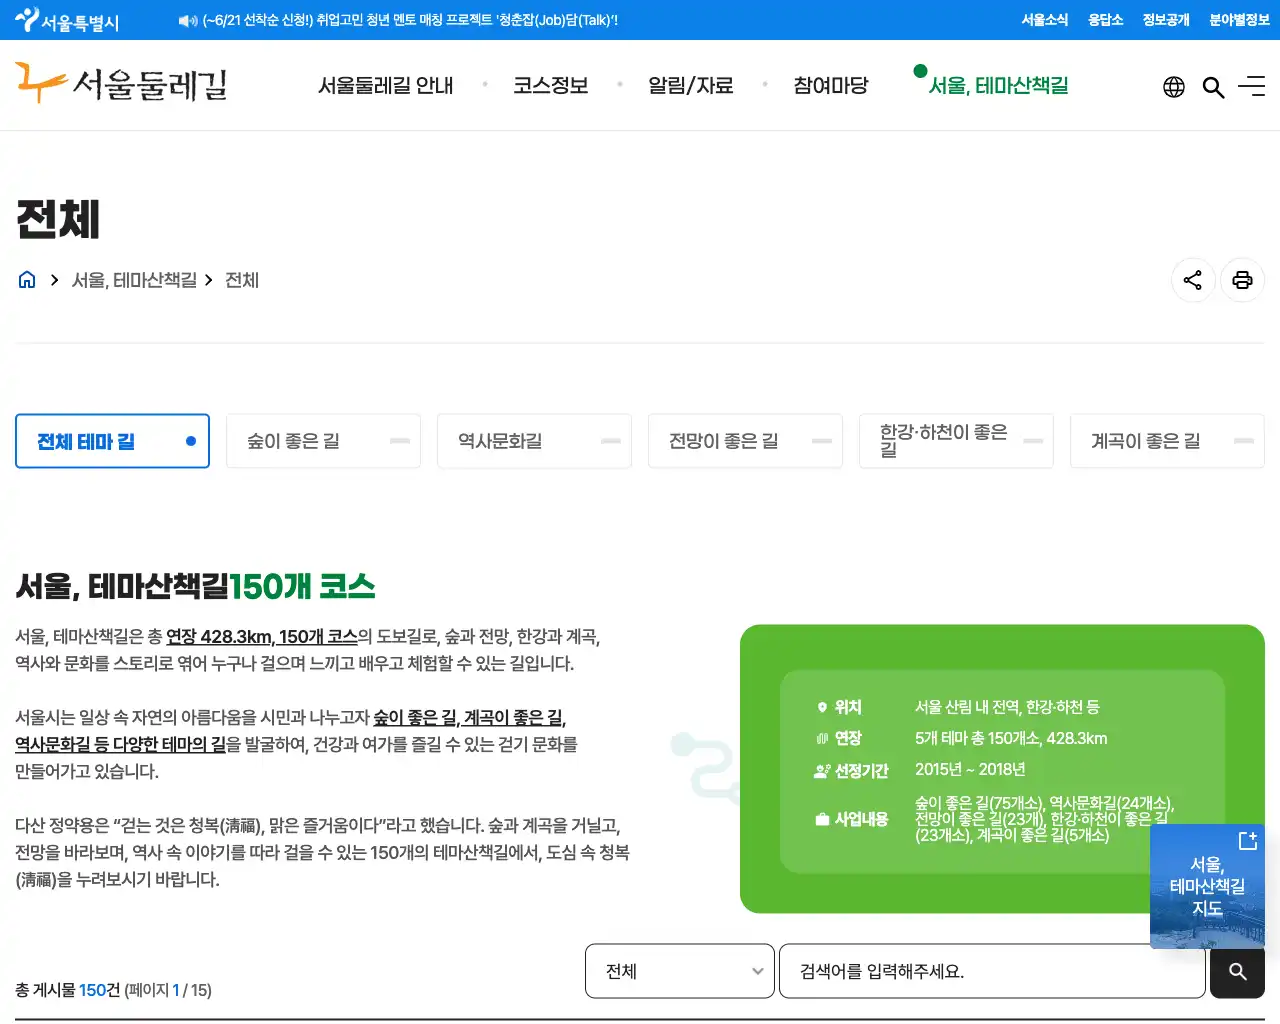Open the 참여마당 menu

point(830,86)
